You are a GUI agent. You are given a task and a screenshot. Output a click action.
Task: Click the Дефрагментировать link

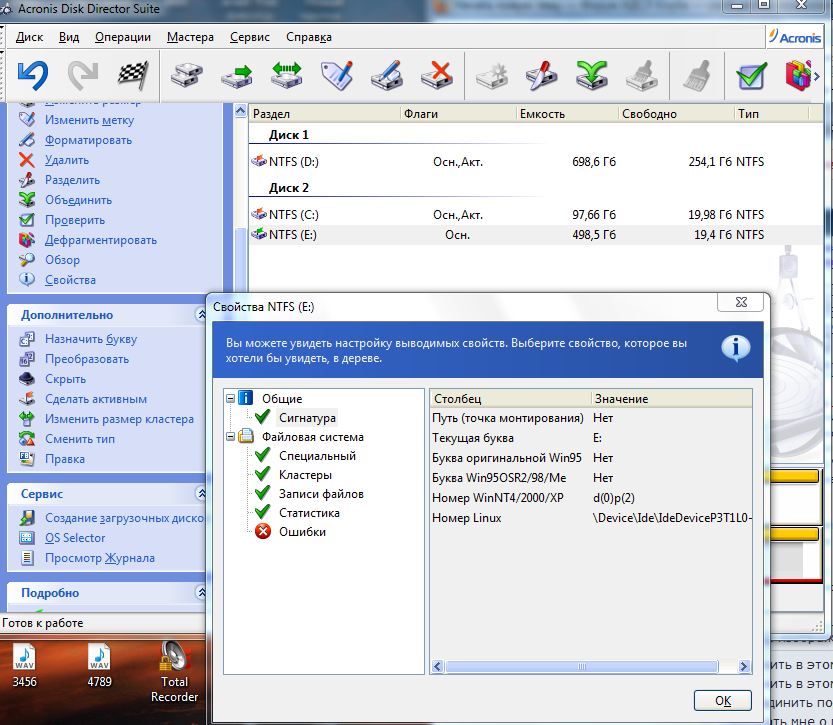click(101, 240)
